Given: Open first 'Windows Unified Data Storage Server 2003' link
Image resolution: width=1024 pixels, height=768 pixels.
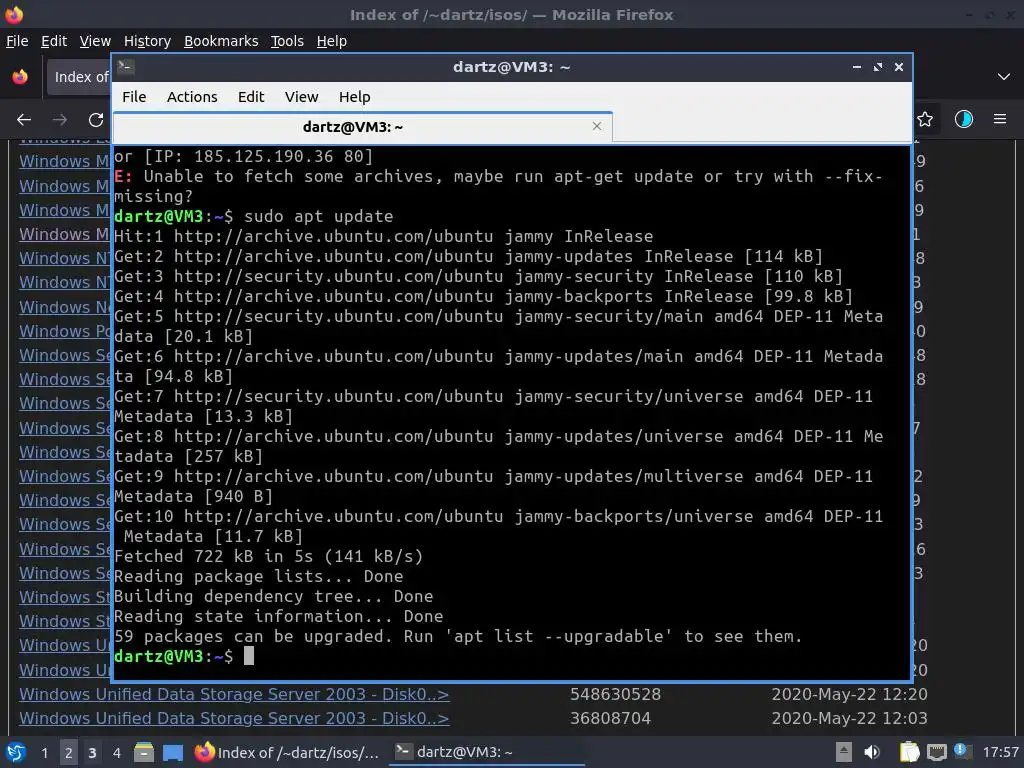Looking at the screenshot, I should pos(234,694).
